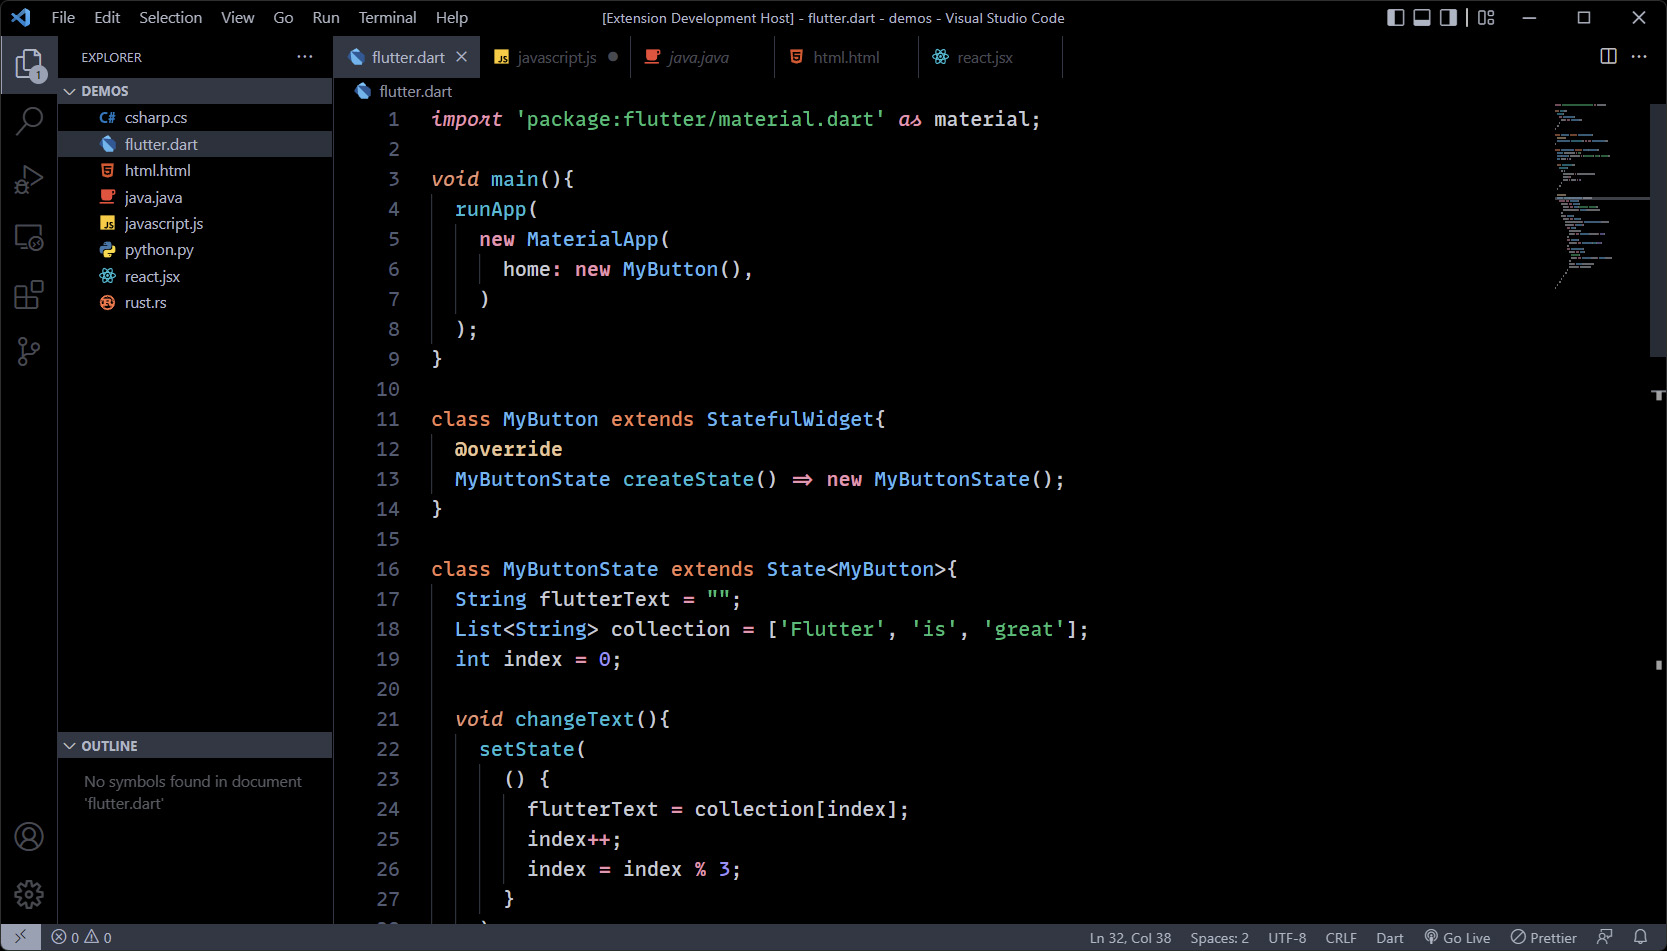Open javascript.js in the explorer
The image size is (1667, 951).
195,223
